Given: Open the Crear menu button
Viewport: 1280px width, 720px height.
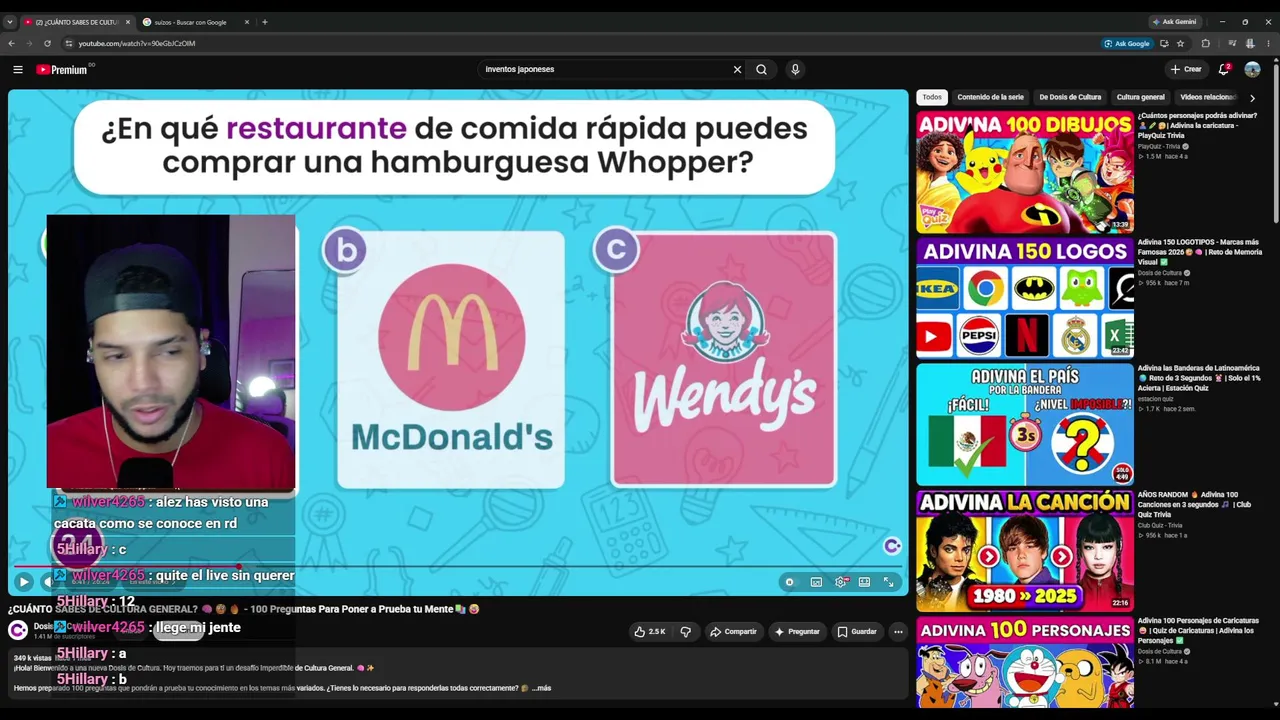Looking at the screenshot, I should [x=1186, y=69].
